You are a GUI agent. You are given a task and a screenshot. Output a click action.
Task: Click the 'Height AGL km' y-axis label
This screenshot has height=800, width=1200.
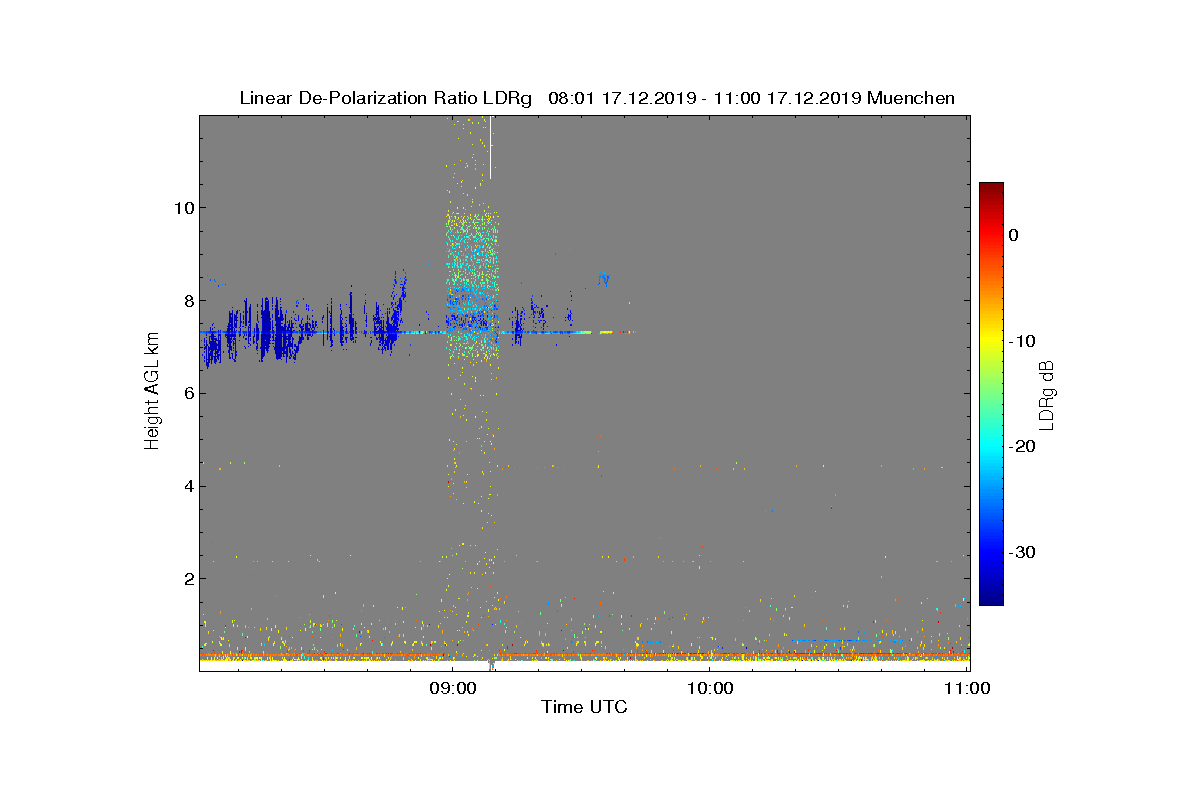(152, 393)
